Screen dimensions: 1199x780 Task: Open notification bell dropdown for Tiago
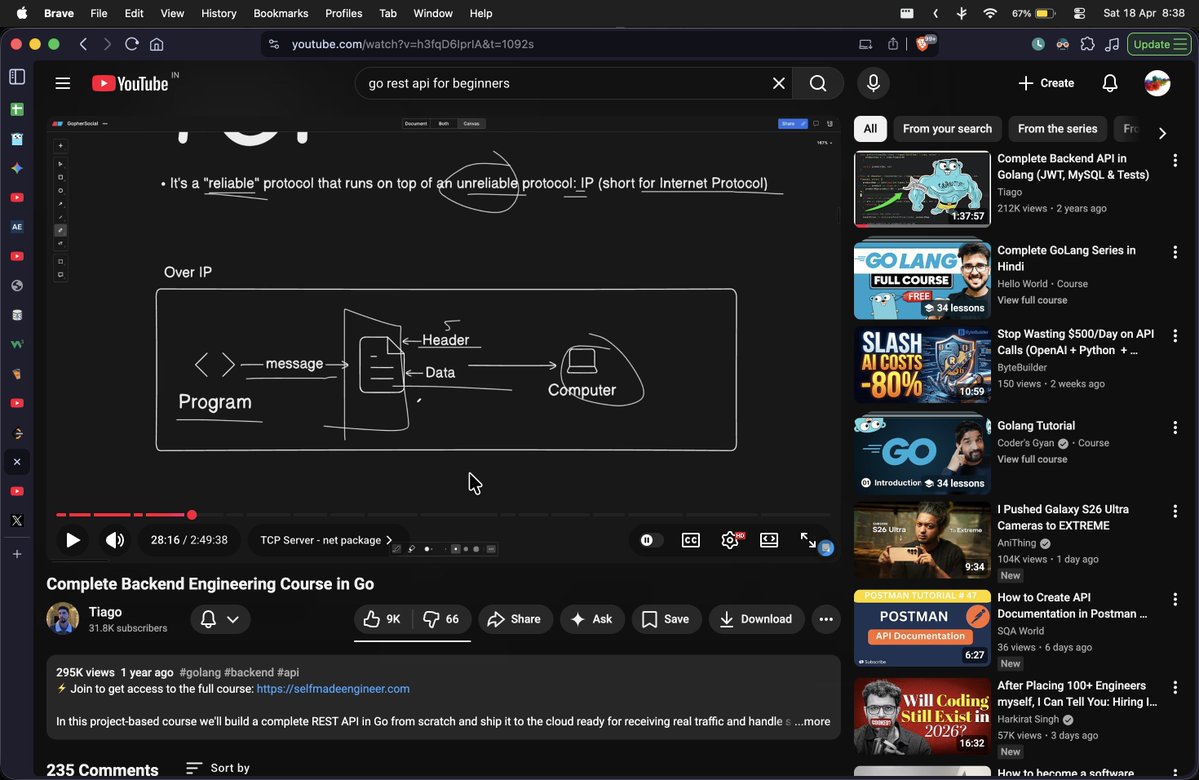220,619
